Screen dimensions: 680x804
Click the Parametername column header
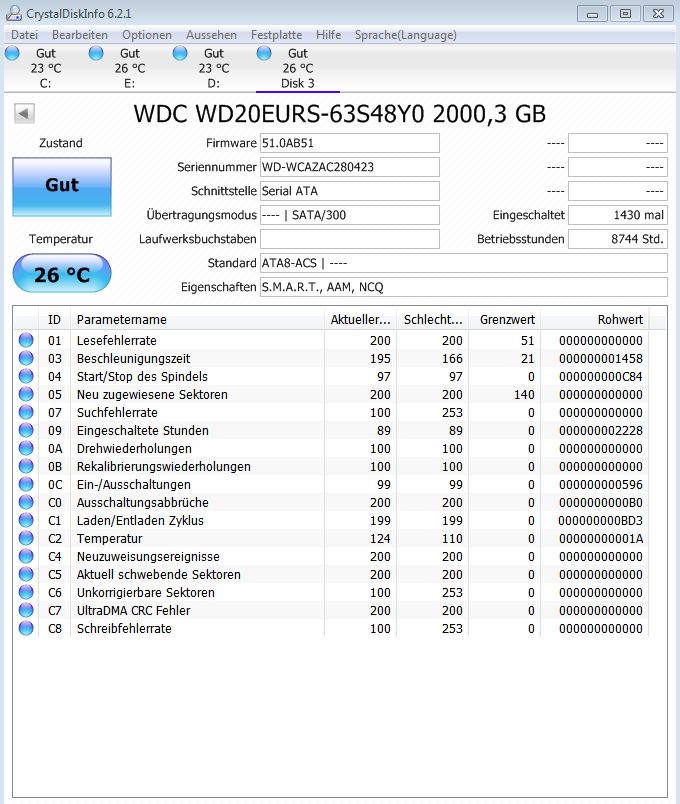197,319
